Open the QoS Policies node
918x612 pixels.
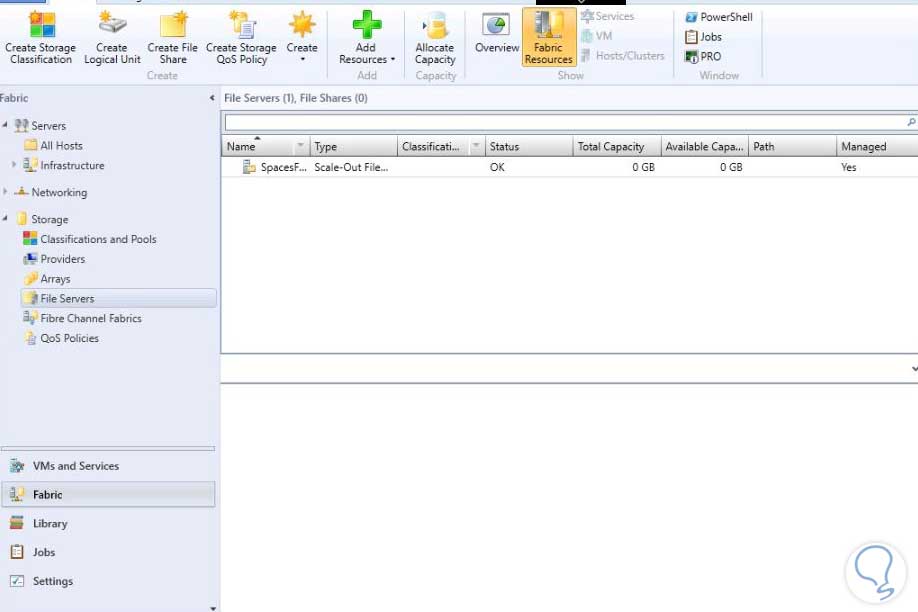[61, 338]
